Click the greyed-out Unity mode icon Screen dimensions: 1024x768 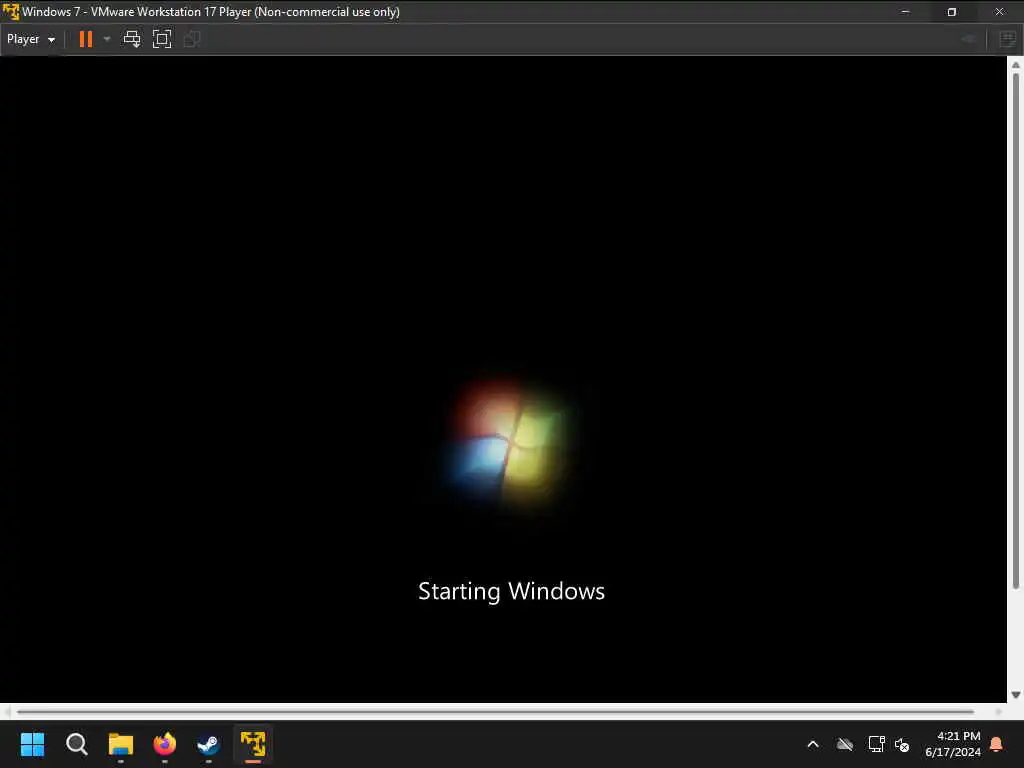[x=192, y=39]
